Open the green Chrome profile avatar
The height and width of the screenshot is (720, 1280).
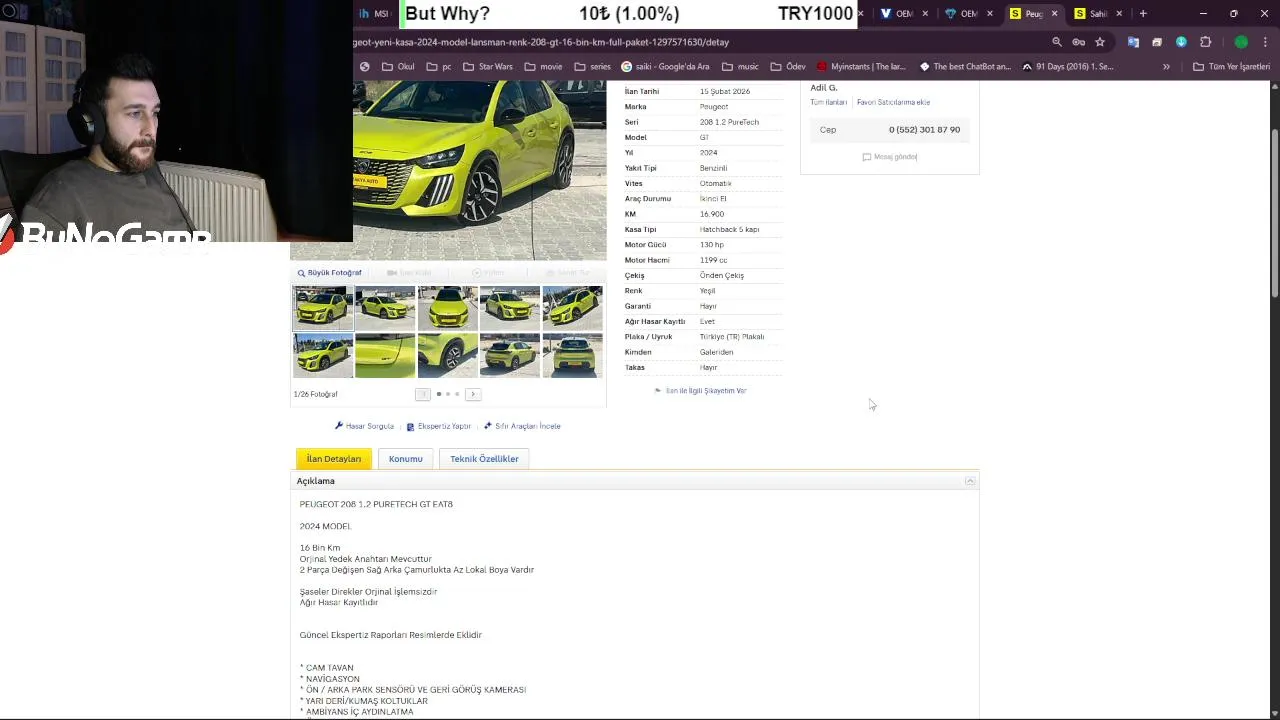pyautogui.click(x=1241, y=42)
